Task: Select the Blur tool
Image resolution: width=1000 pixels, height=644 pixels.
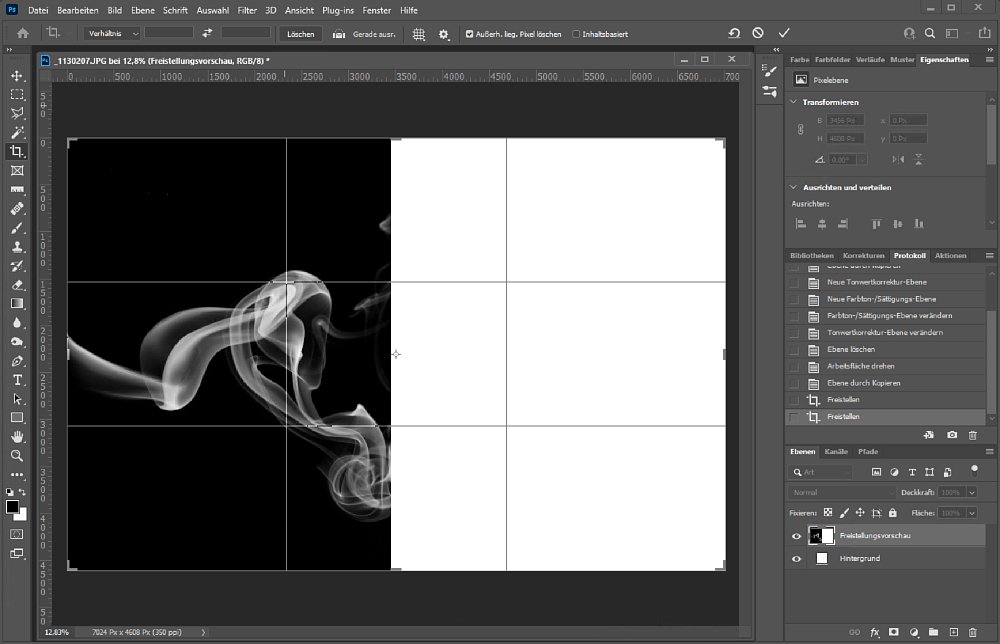Action: (17, 323)
